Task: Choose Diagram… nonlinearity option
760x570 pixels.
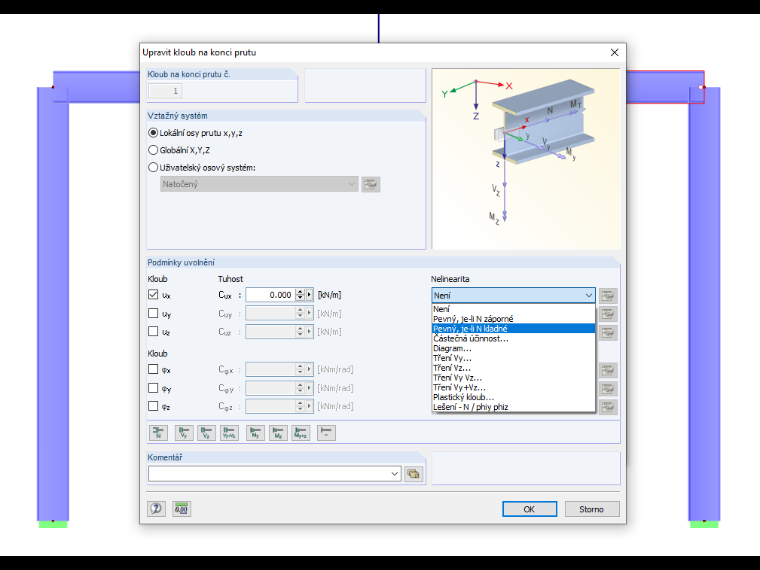Action: pyautogui.click(x=513, y=348)
